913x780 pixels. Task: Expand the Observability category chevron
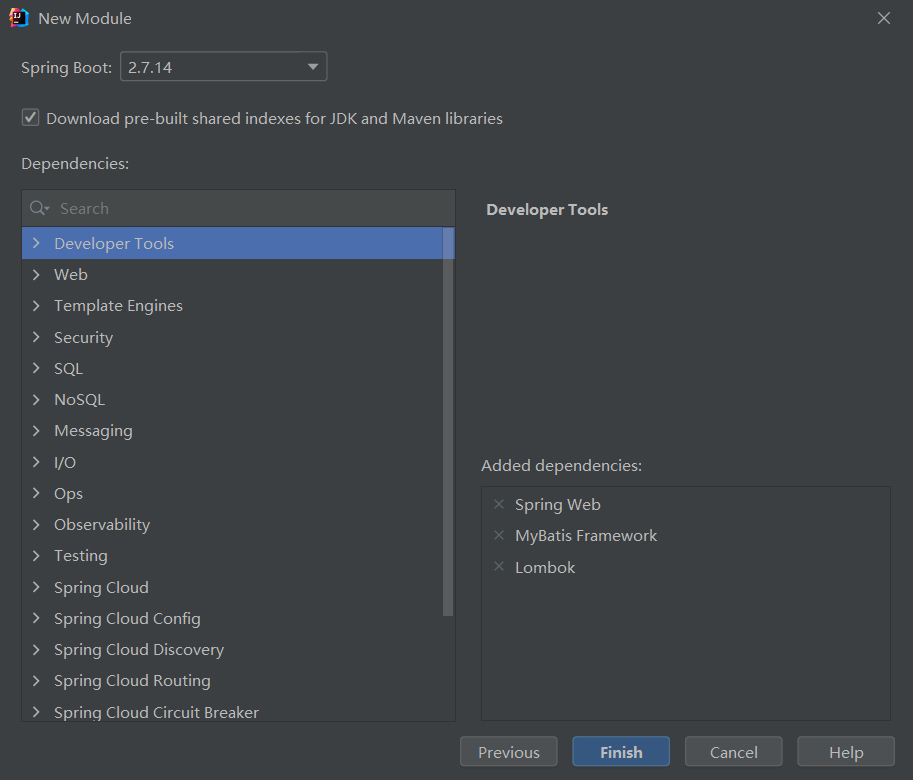pos(36,524)
